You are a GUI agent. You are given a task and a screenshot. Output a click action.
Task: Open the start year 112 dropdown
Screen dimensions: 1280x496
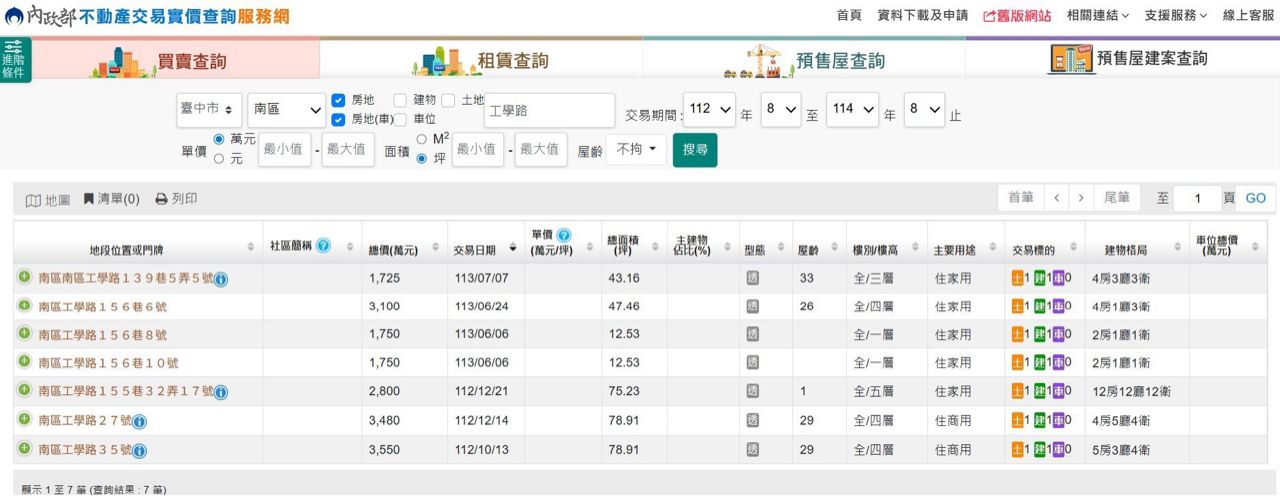point(710,109)
